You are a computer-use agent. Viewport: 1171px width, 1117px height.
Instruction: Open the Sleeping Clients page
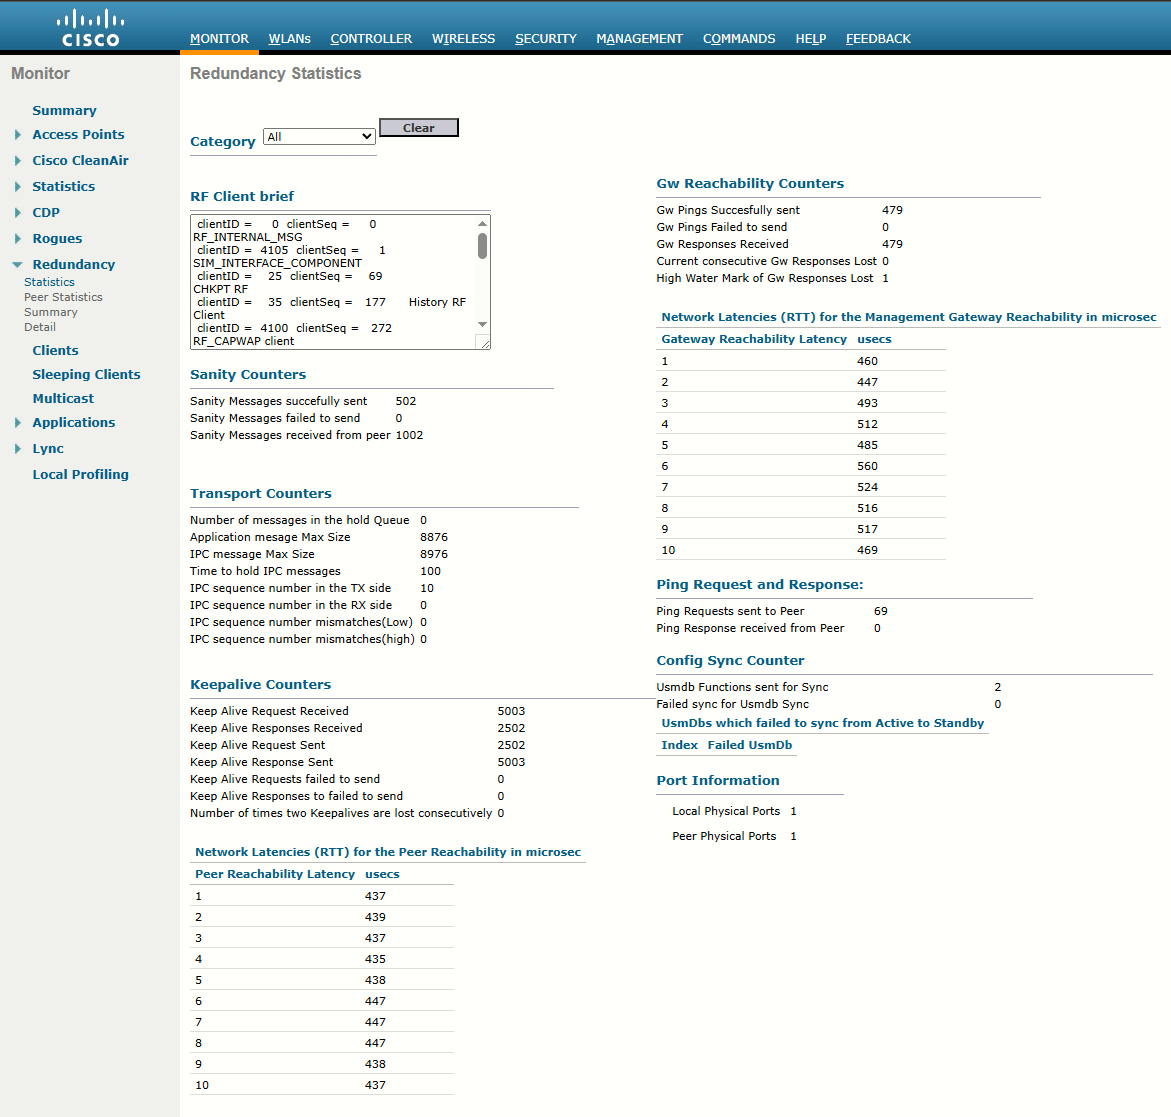click(86, 375)
